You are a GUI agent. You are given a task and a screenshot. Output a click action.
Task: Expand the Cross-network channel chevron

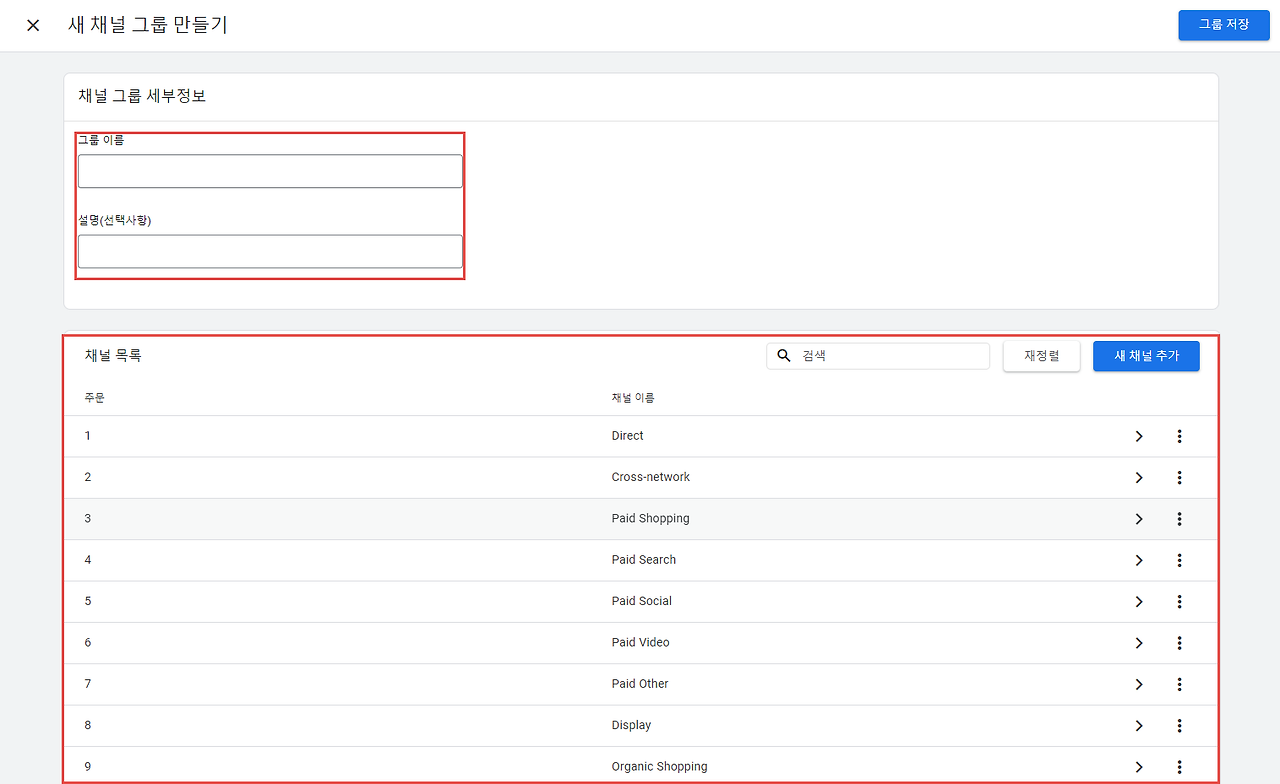[1138, 478]
